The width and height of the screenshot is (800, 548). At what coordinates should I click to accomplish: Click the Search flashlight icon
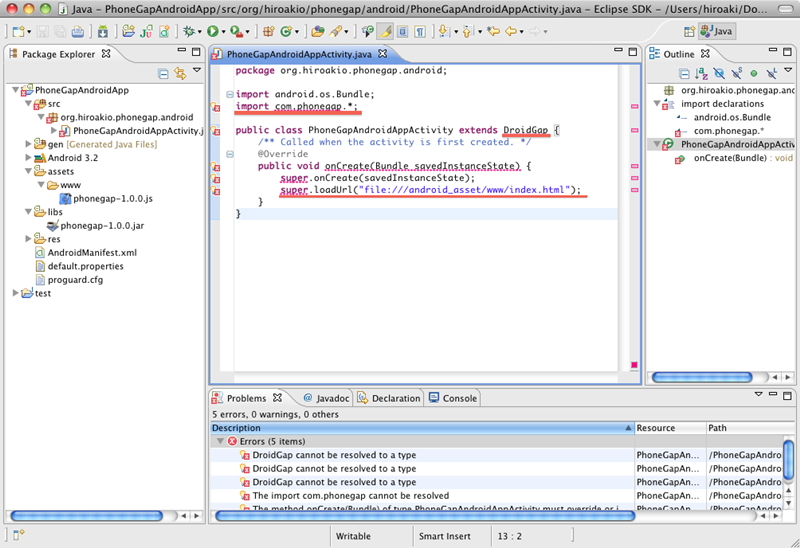pyautogui.click(x=335, y=32)
